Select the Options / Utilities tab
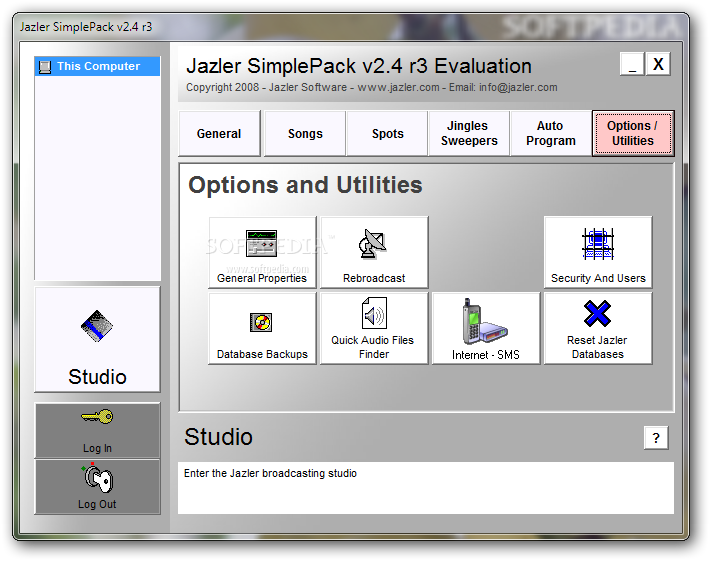 [x=633, y=134]
